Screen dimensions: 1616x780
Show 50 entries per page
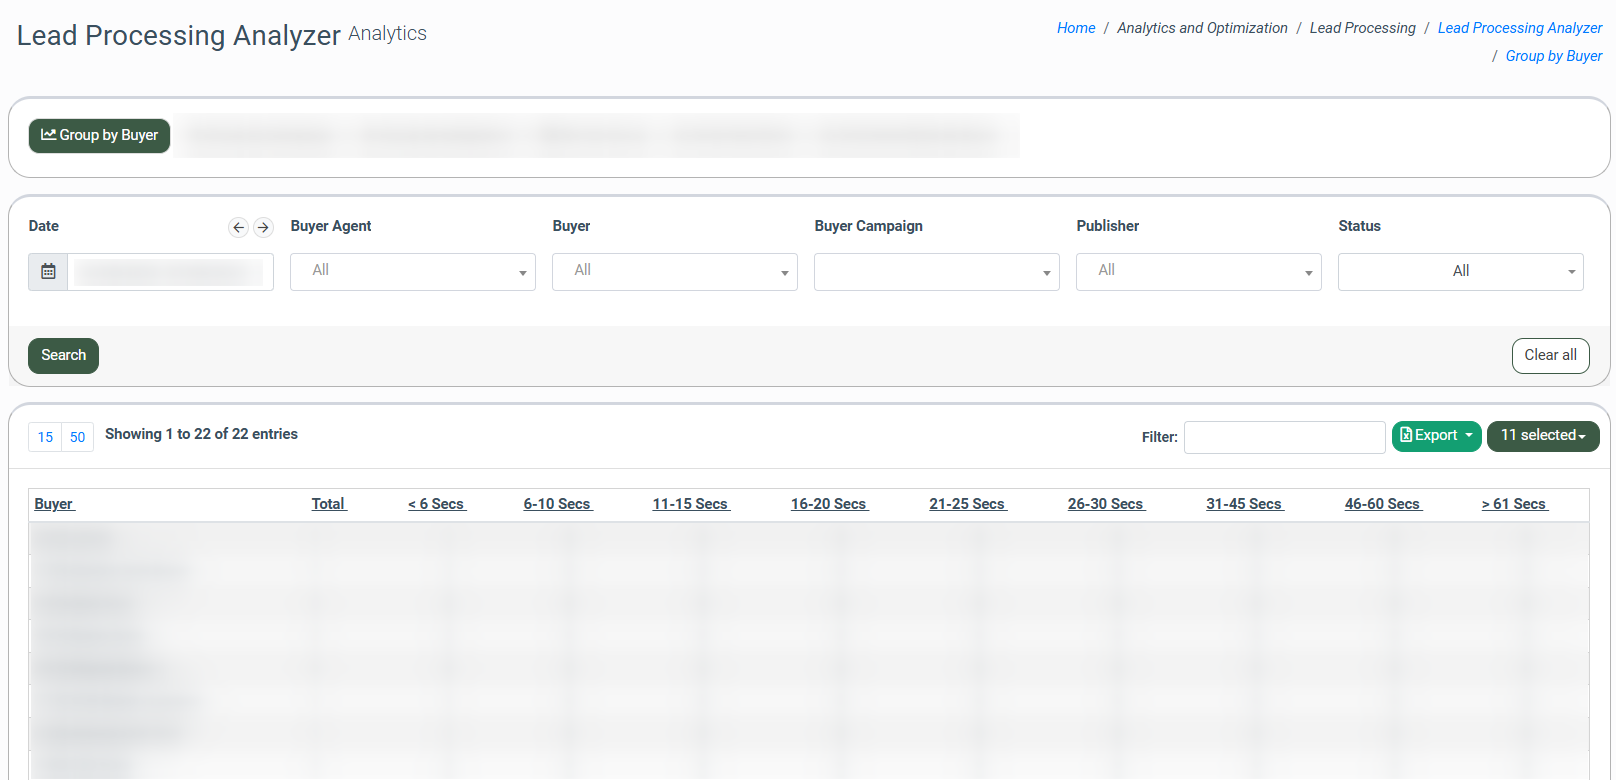coord(78,437)
